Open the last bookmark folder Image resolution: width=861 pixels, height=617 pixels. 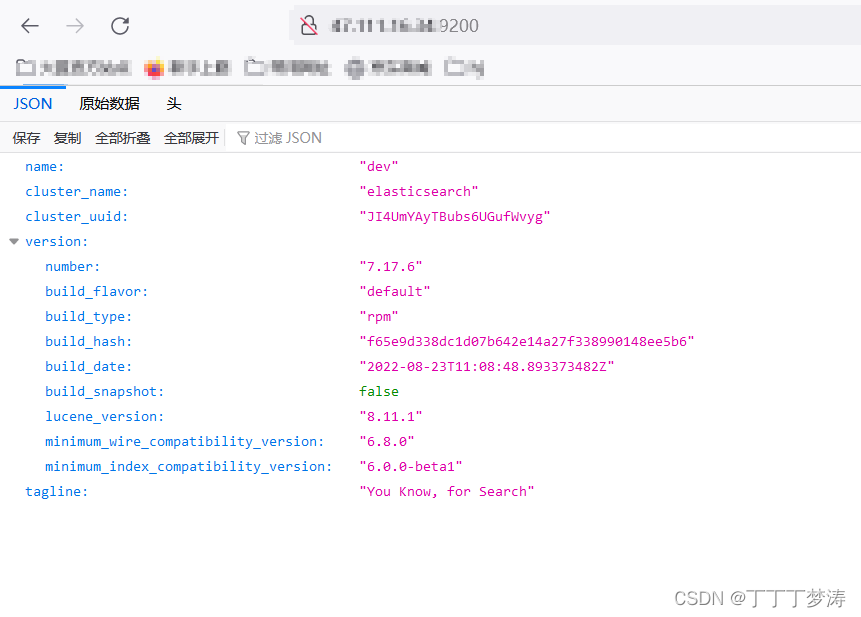(x=464, y=68)
